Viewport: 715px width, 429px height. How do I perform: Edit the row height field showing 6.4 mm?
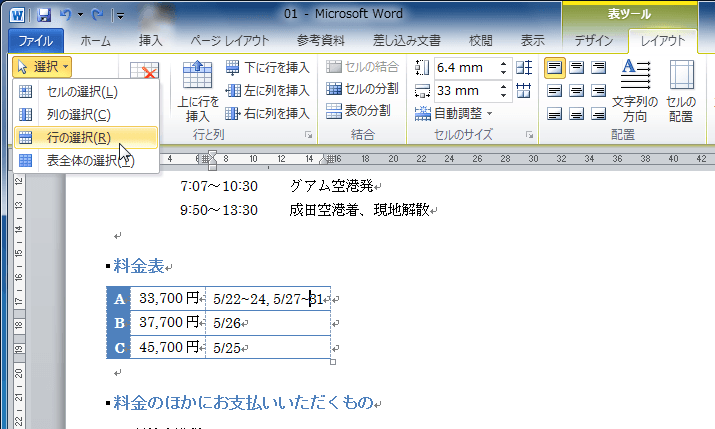pos(465,68)
